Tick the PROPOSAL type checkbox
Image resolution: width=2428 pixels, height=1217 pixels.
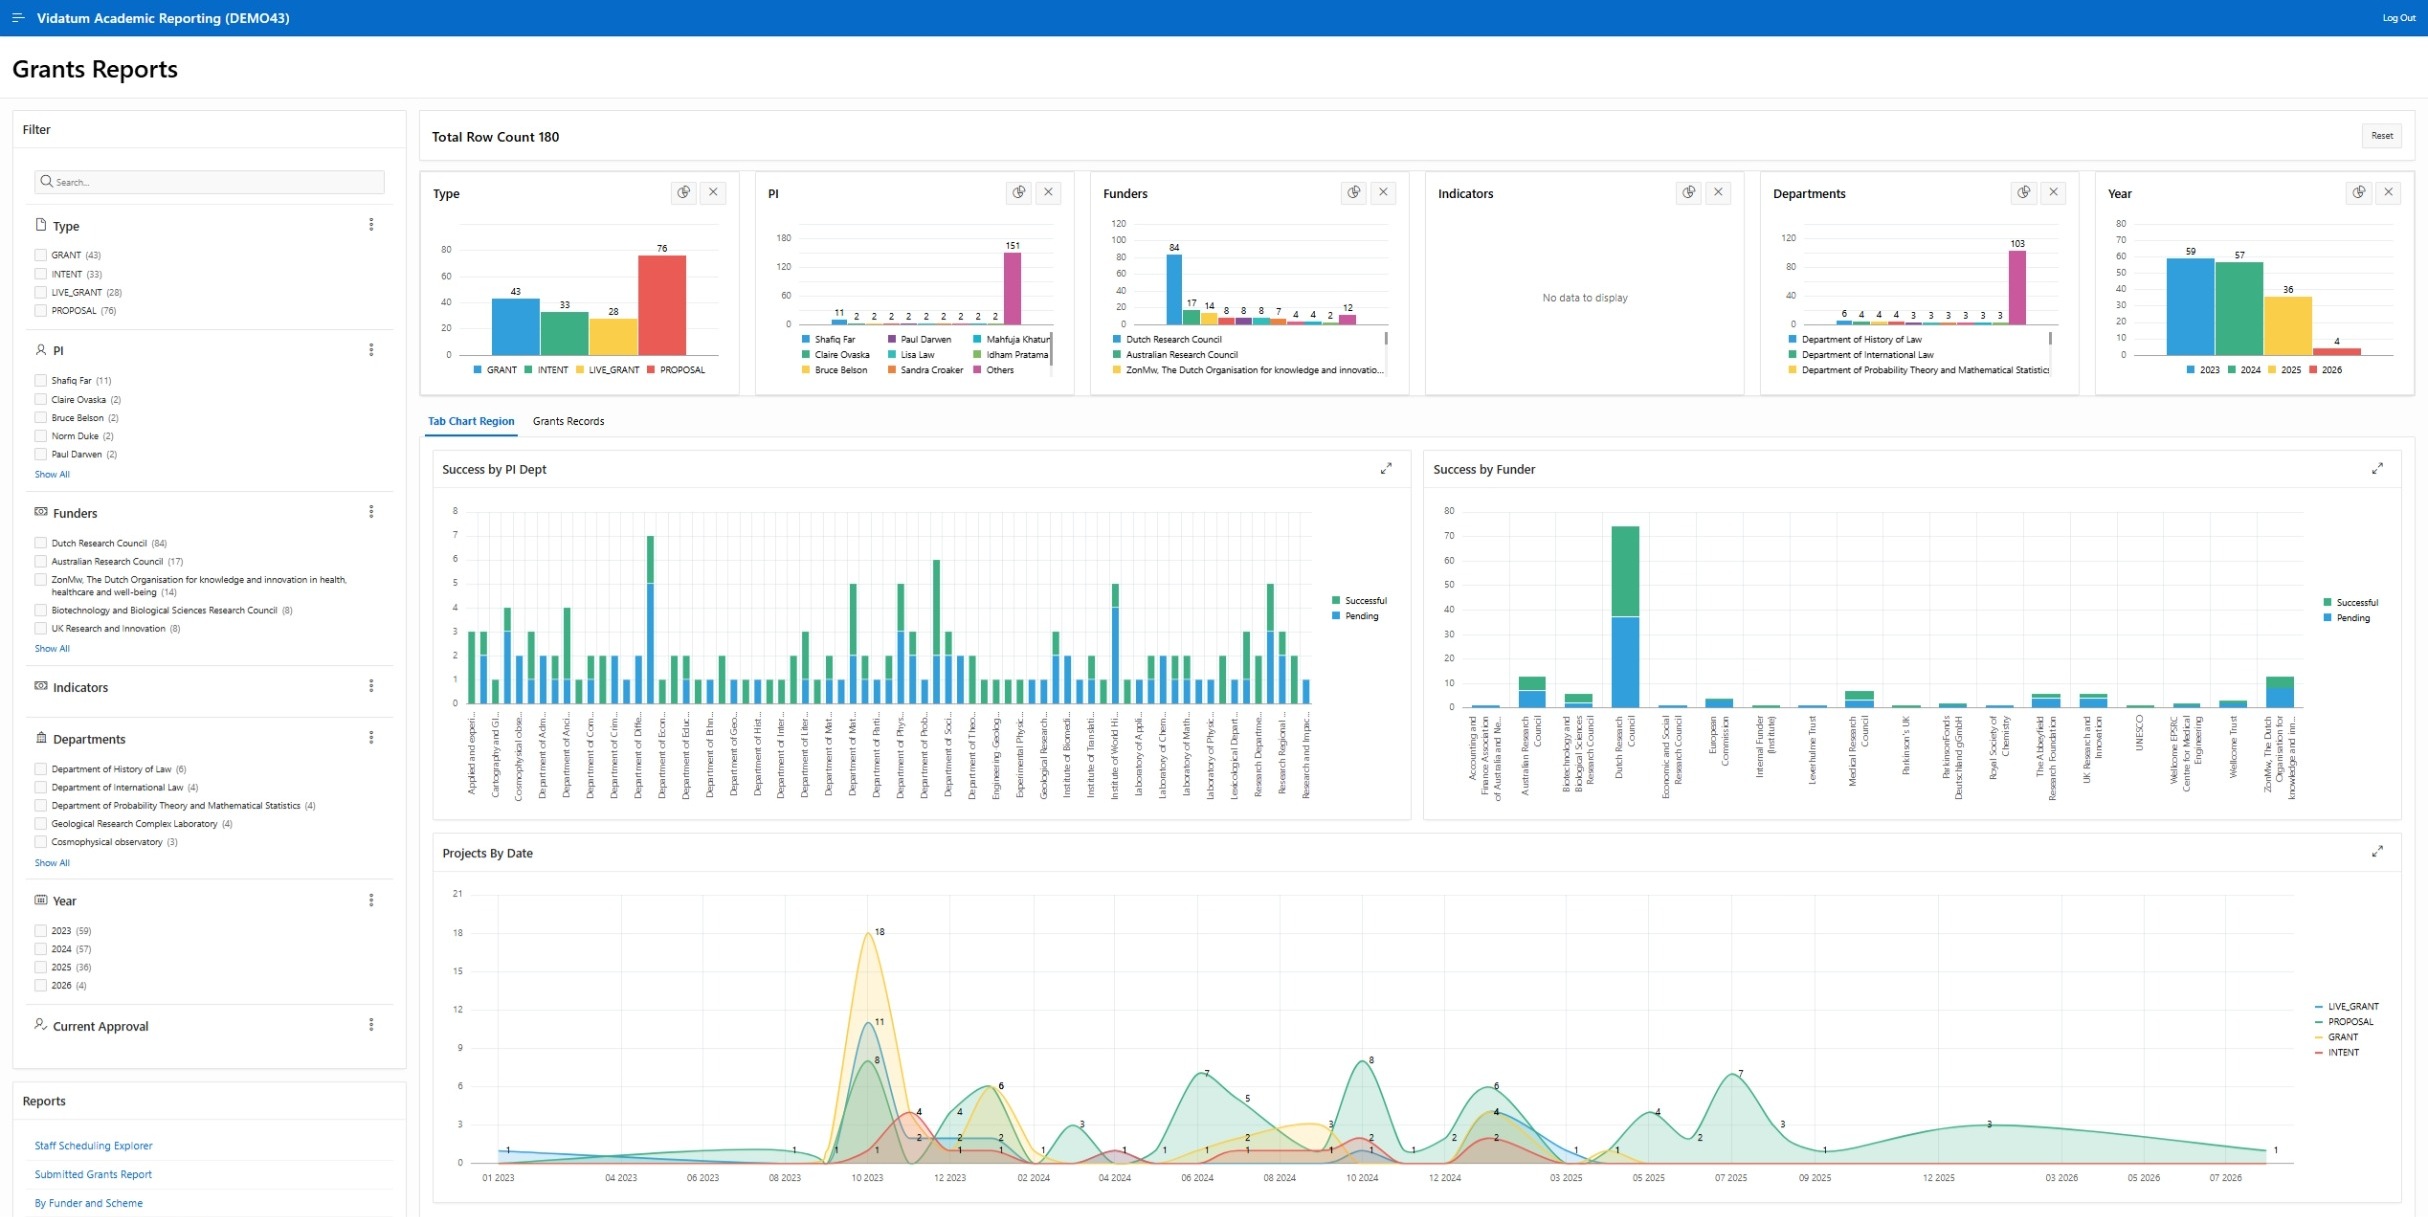coord(41,311)
